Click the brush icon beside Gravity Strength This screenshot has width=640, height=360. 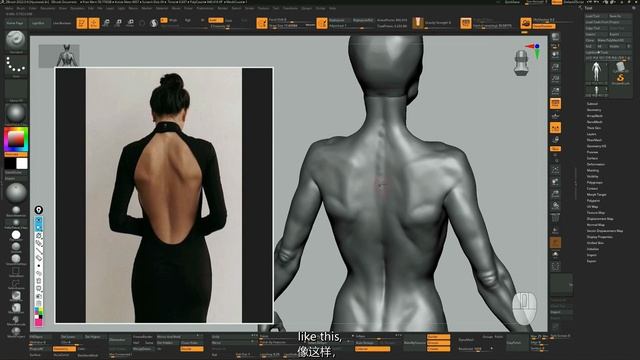tap(417, 23)
